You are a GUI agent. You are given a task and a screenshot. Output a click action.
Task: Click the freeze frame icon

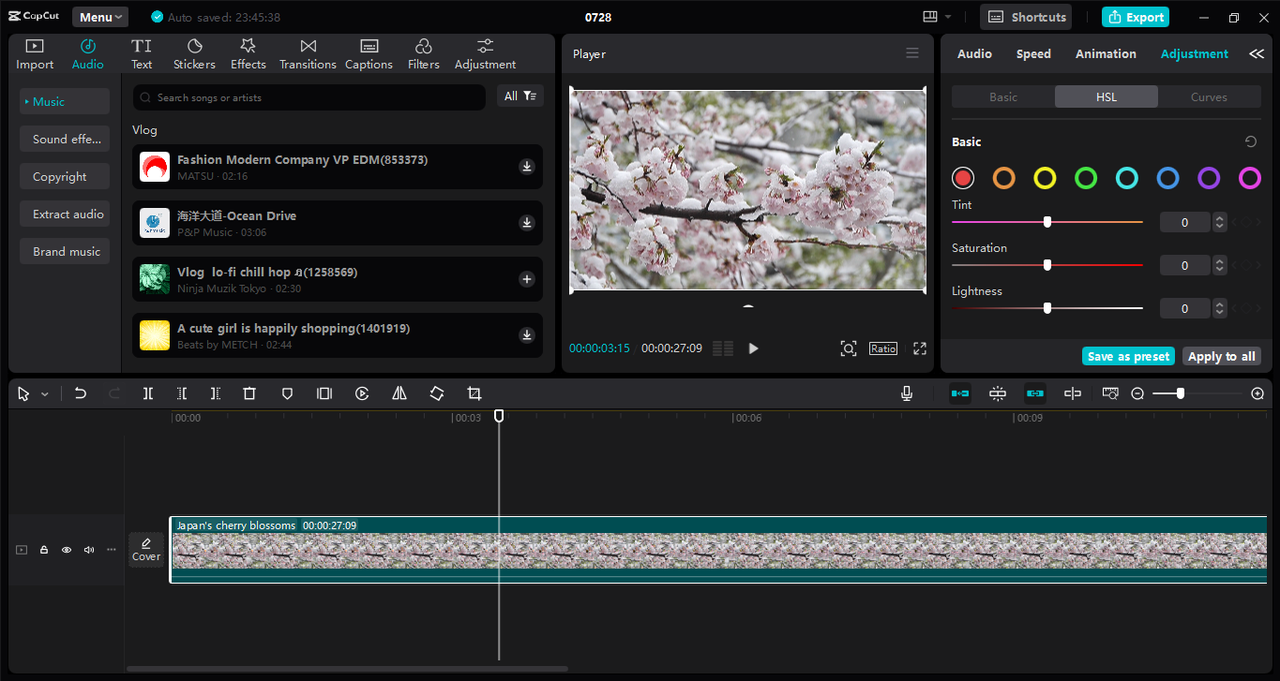(x=324, y=394)
